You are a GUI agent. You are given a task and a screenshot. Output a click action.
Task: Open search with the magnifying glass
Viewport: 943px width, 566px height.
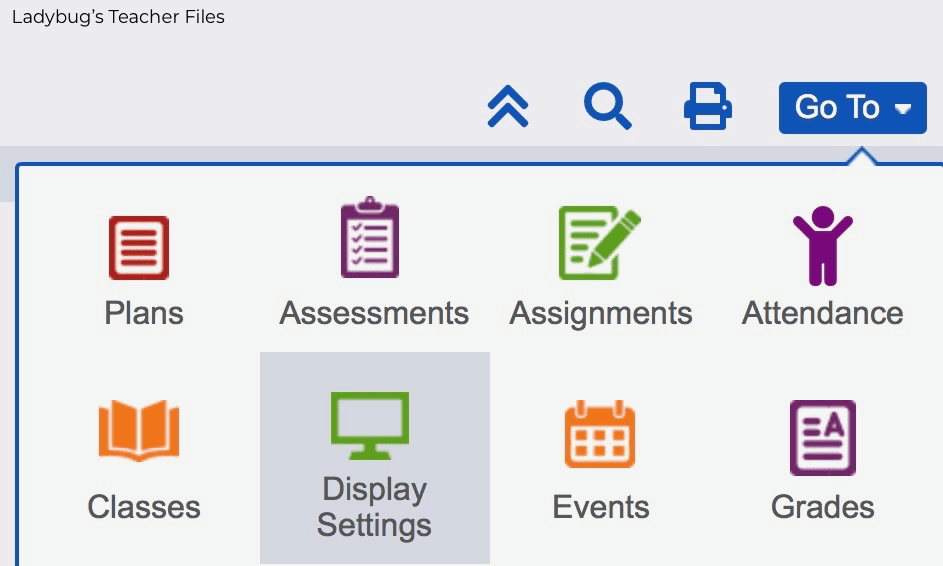(607, 106)
